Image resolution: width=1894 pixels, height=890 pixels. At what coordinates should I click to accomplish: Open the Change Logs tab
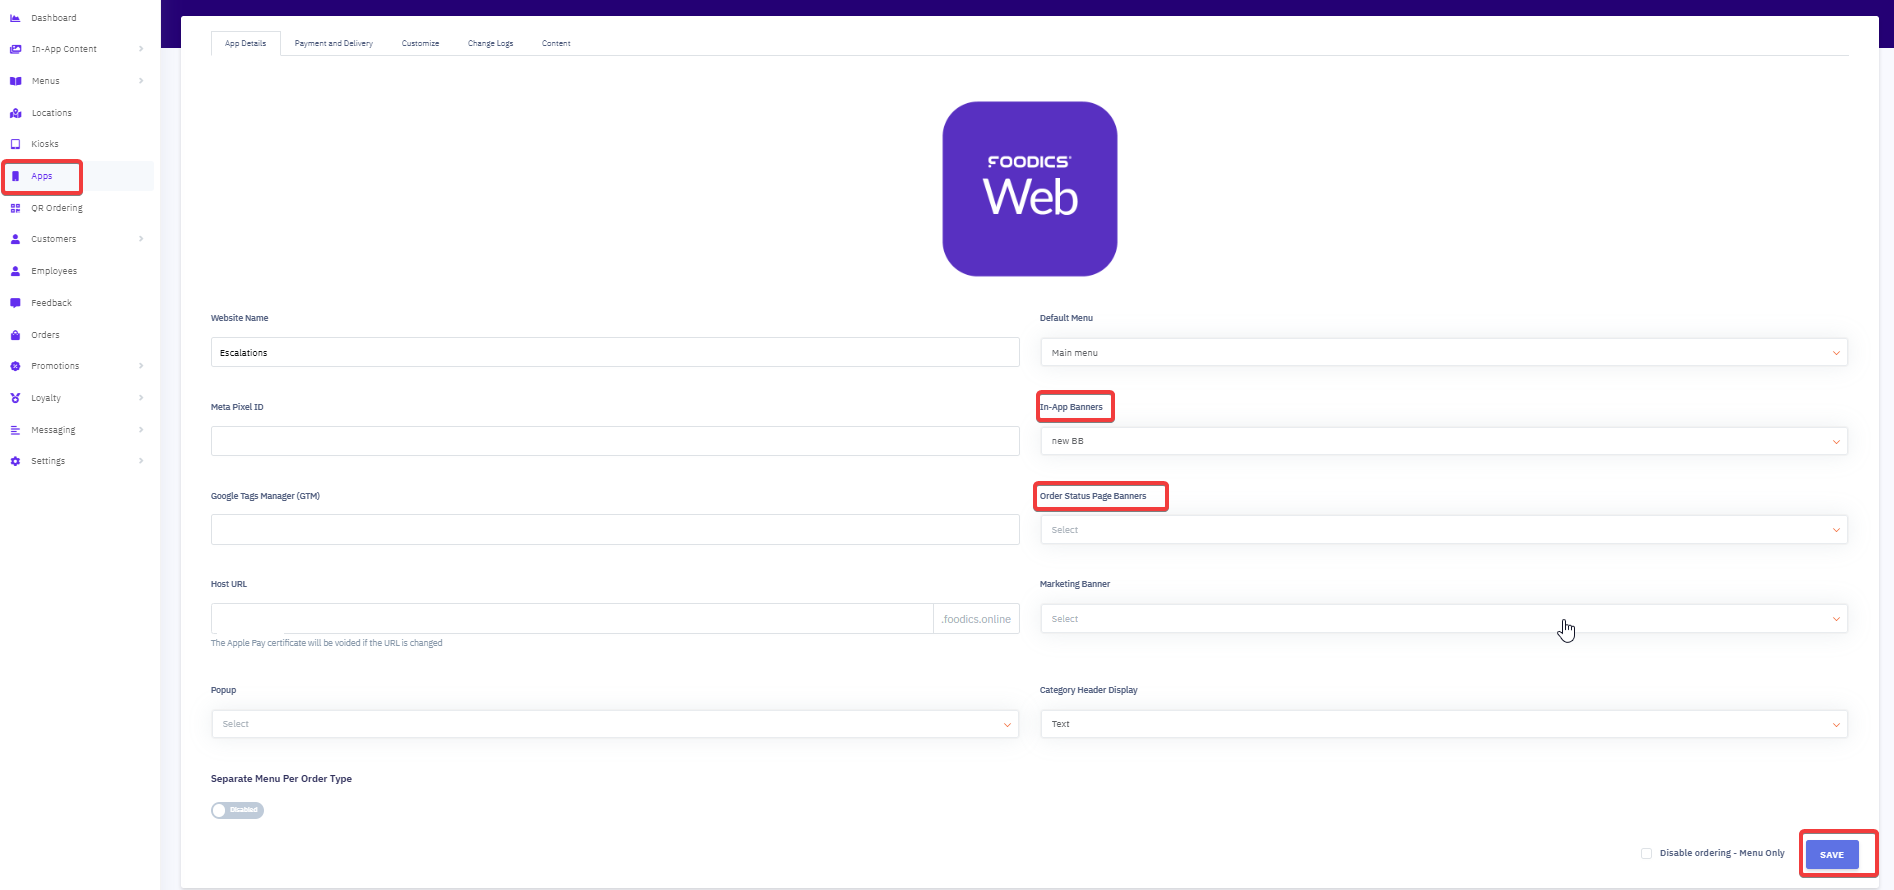click(x=490, y=43)
